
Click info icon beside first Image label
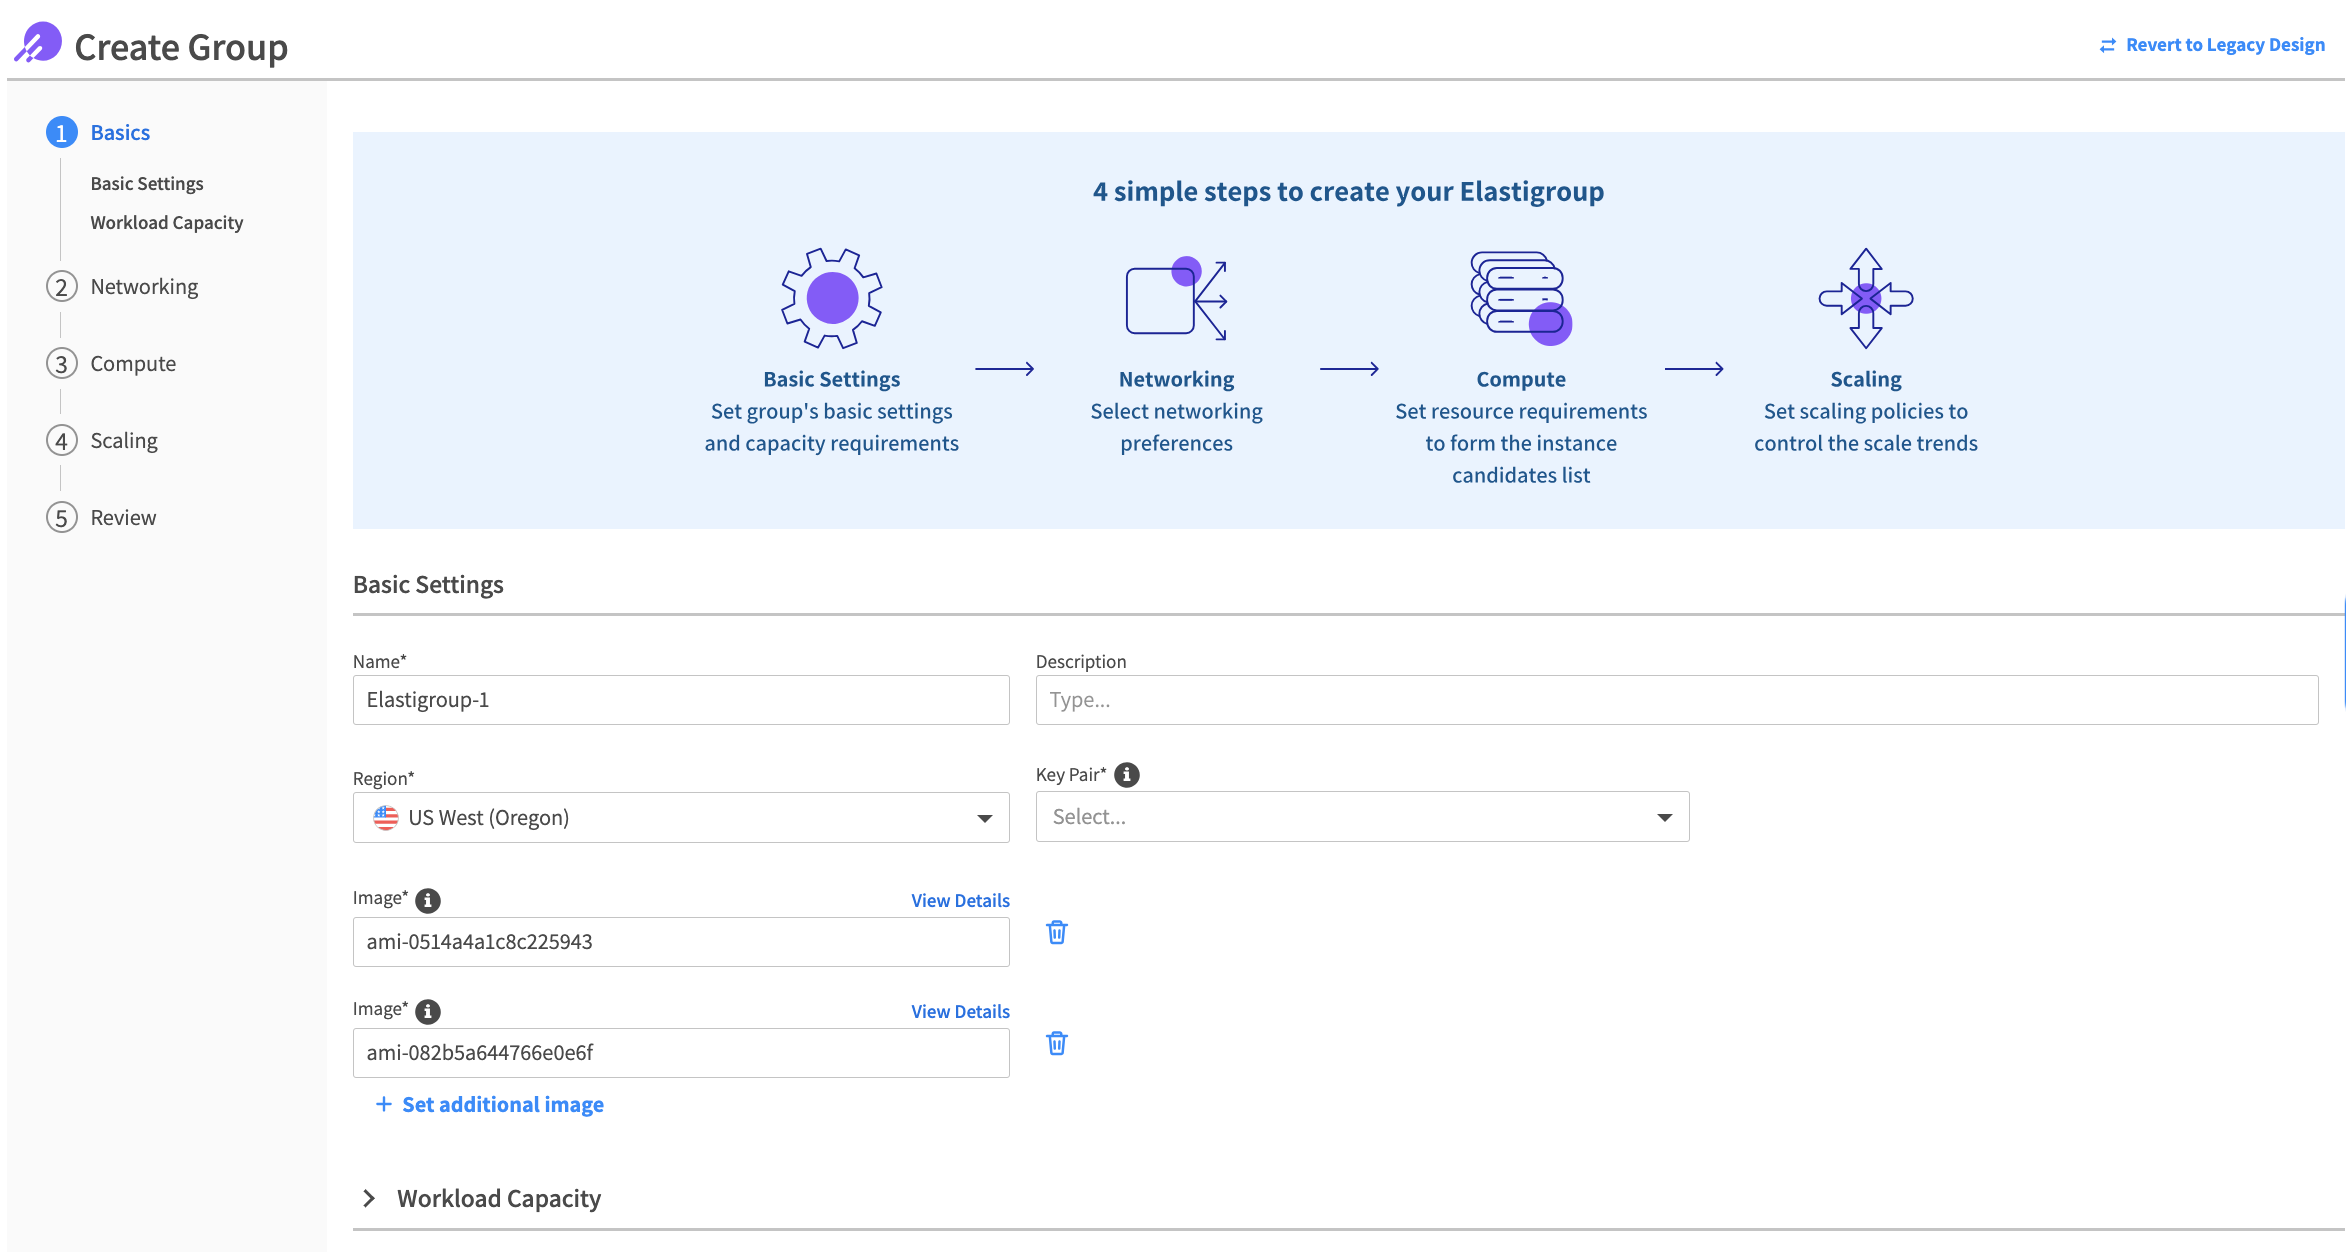coord(428,900)
